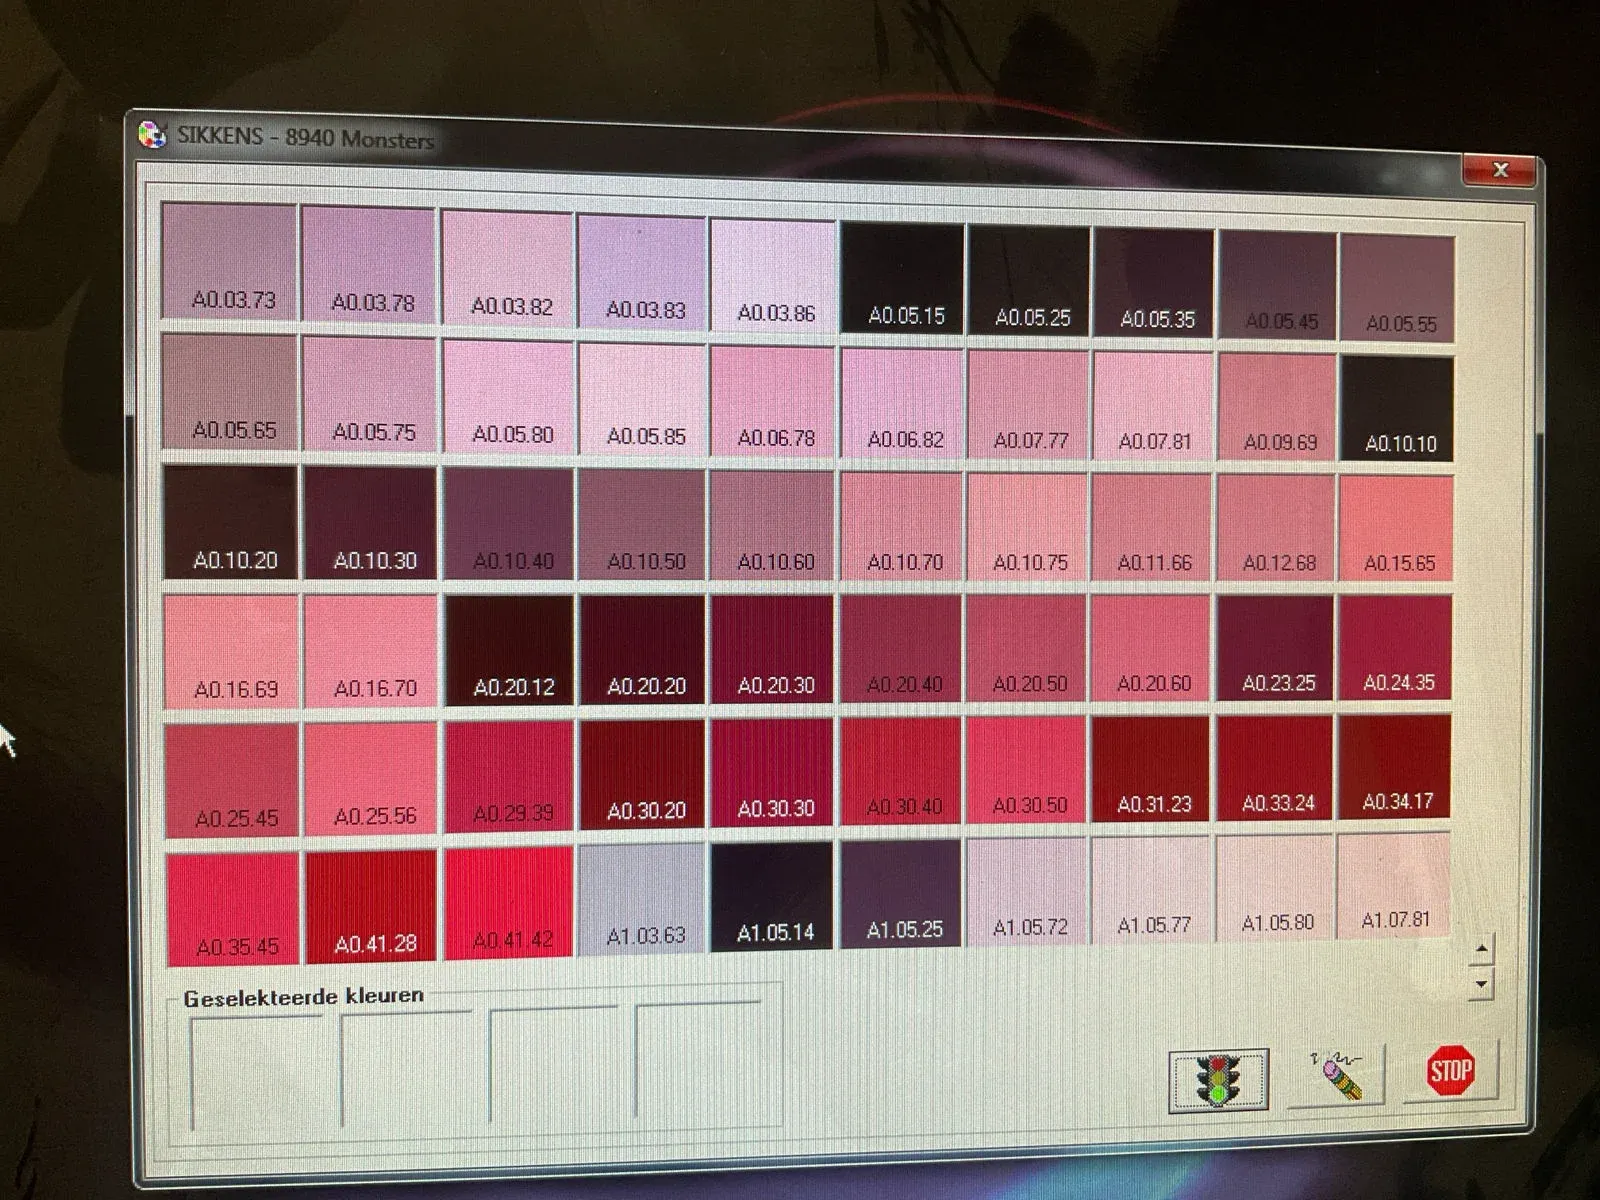Image resolution: width=1600 pixels, height=1200 pixels.
Task: Choose swatch A0.20.40
Action: click(x=902, y=649)
